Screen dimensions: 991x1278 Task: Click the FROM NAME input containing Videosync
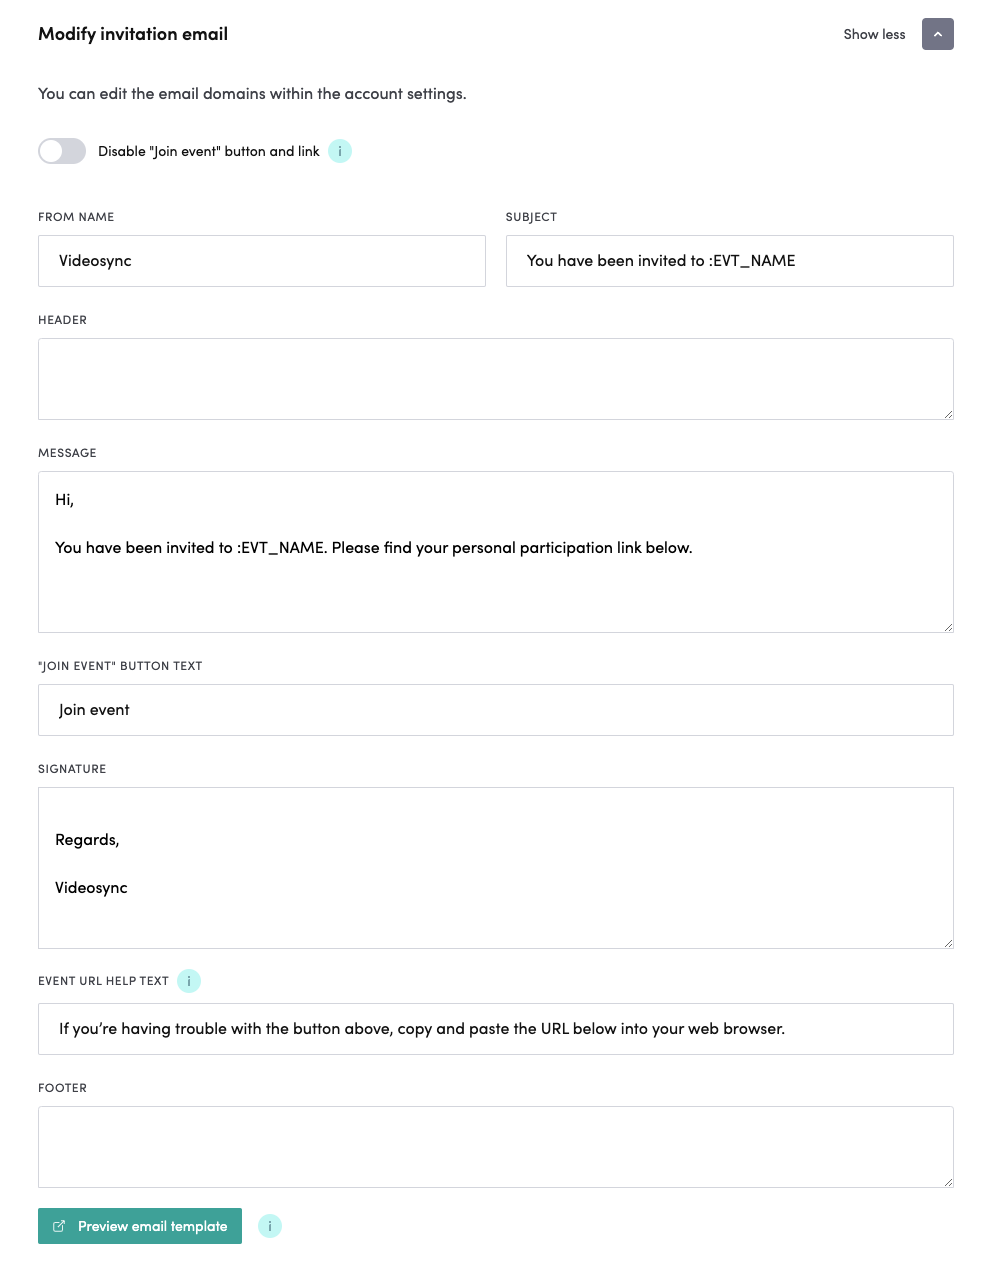click(261, 261)
